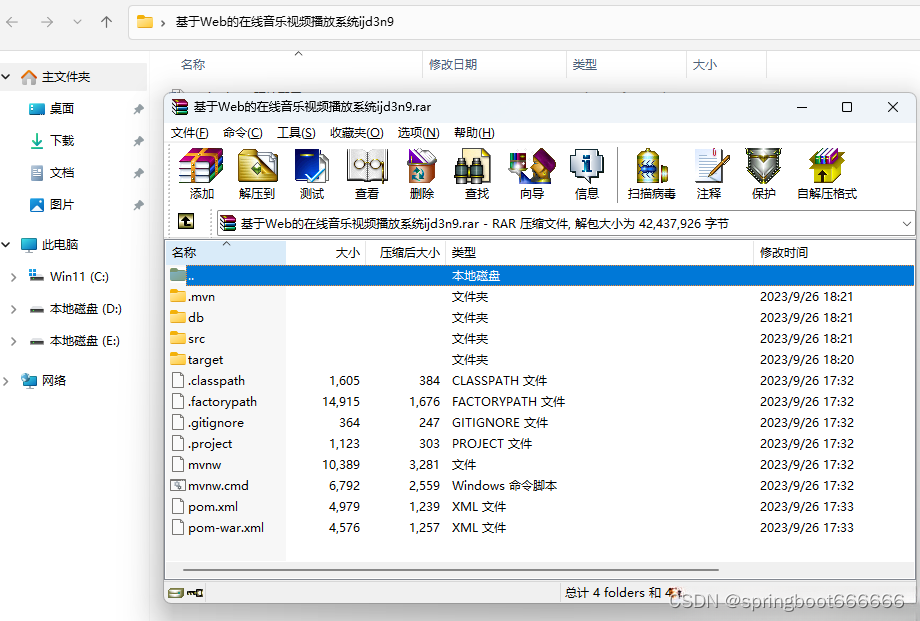This screenshot has width=920, height=621.
Task: Select the target folder icon
Action: click(x=178, y=359)
